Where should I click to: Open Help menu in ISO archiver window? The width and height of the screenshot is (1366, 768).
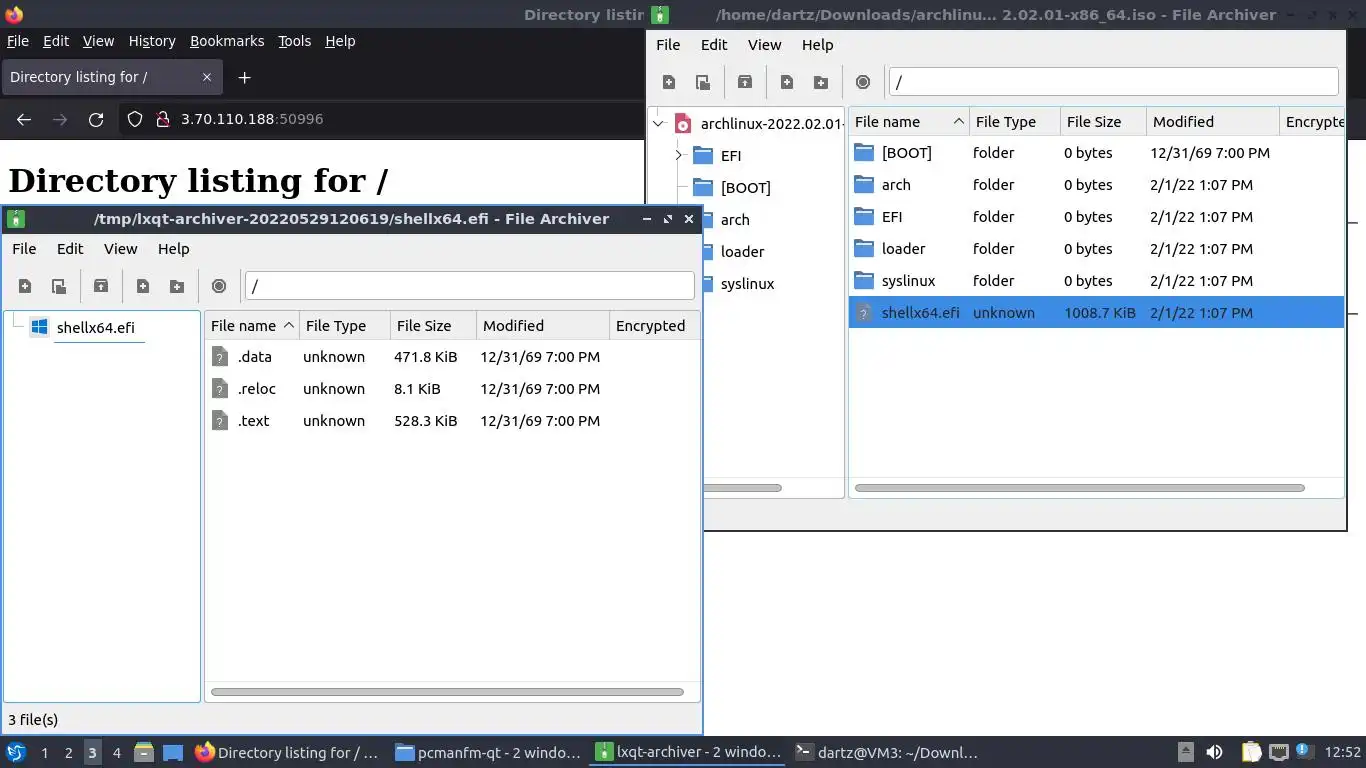(817, 45)
